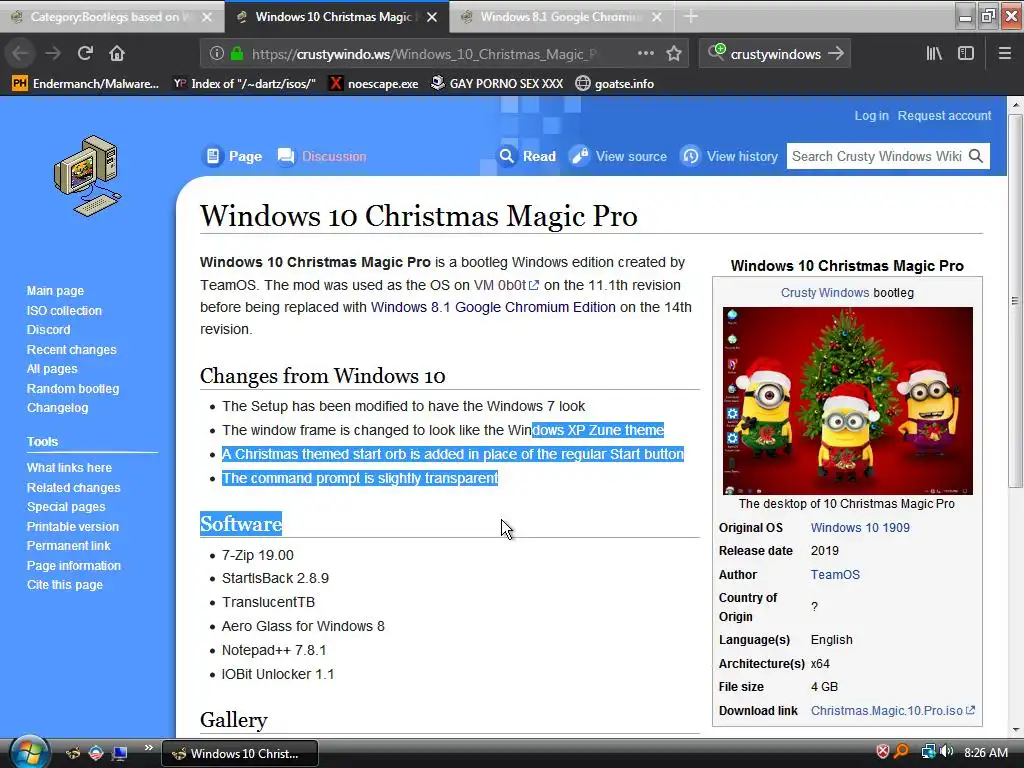Open ISO collection sidebar link
The height and width of the screenshot is (768, 1024).
point(64,311)
